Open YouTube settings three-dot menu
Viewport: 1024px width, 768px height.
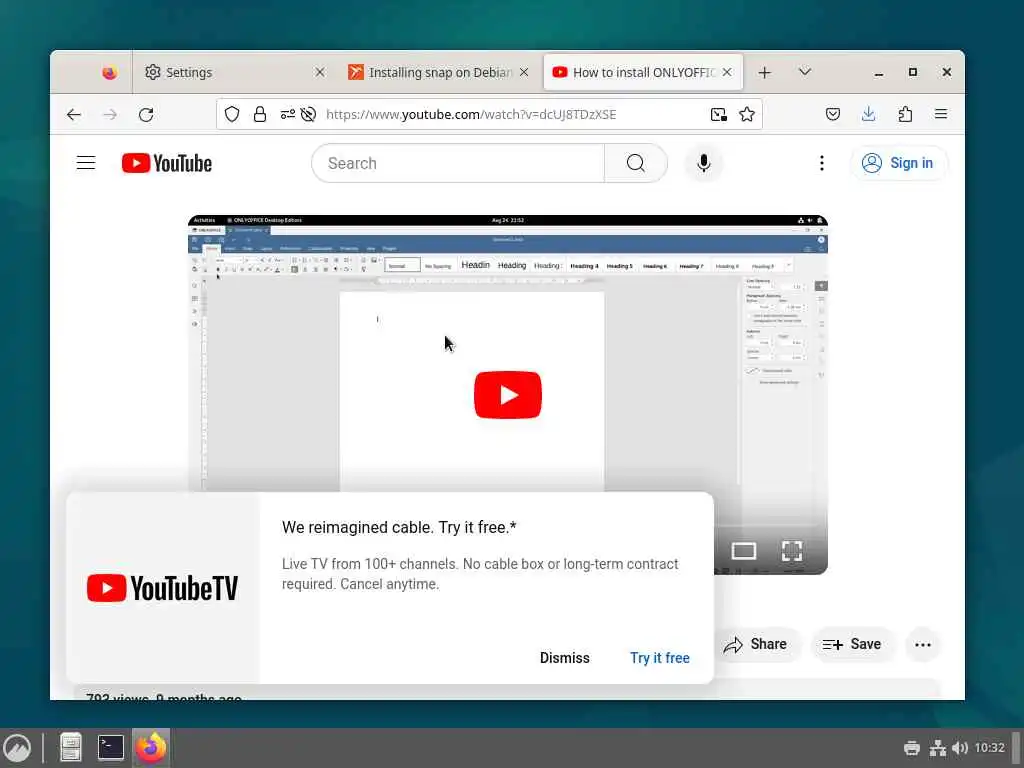(x=822, y=163)
